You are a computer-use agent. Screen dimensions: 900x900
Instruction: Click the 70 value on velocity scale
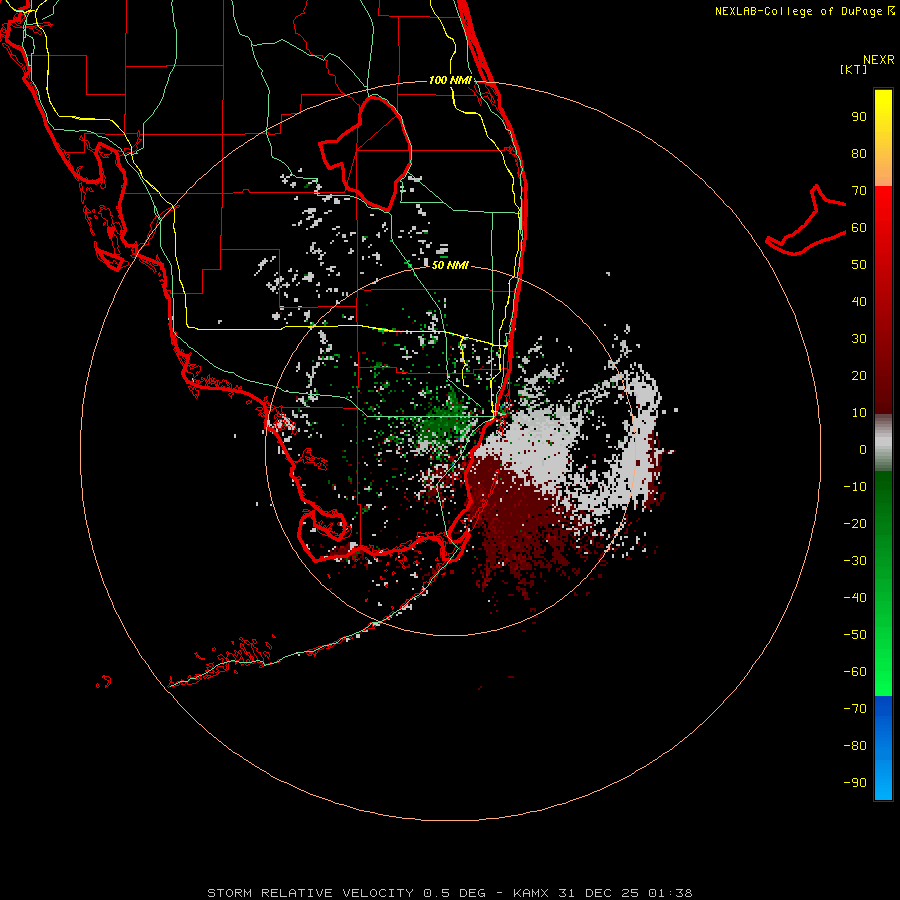pos(859,191)
